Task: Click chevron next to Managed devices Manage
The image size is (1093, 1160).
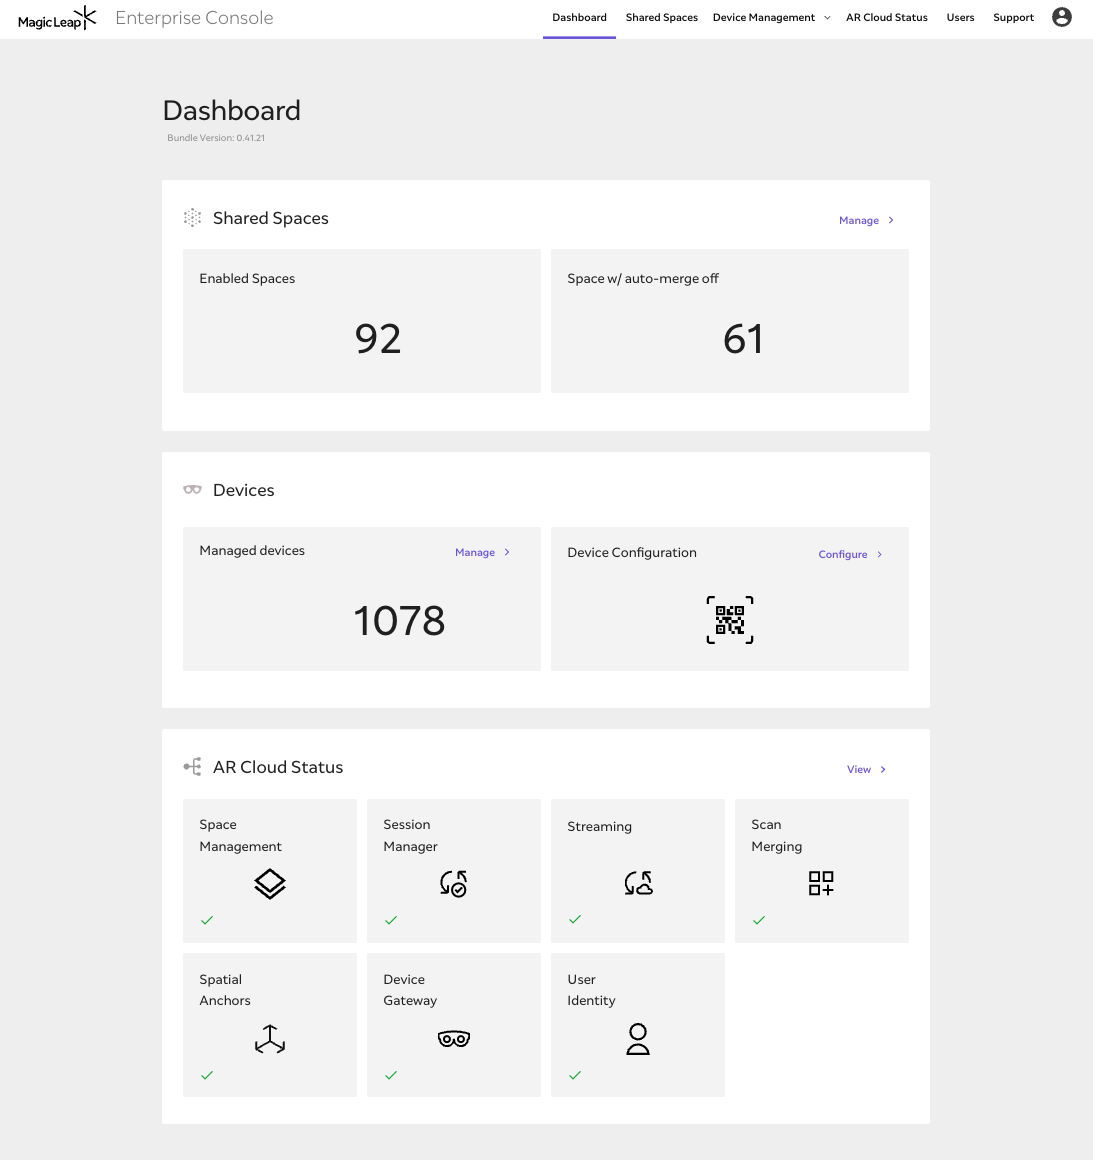Action: coord(507,552)
